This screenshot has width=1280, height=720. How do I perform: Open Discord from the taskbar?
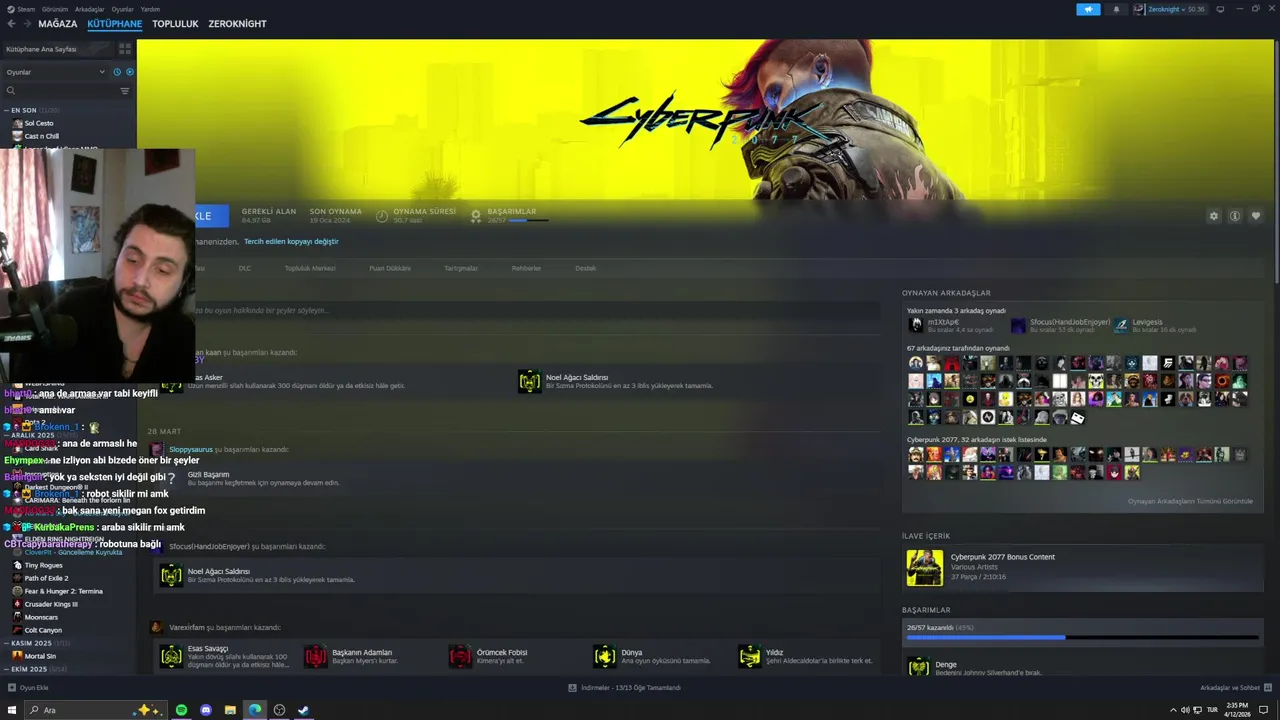click(206, 710)
